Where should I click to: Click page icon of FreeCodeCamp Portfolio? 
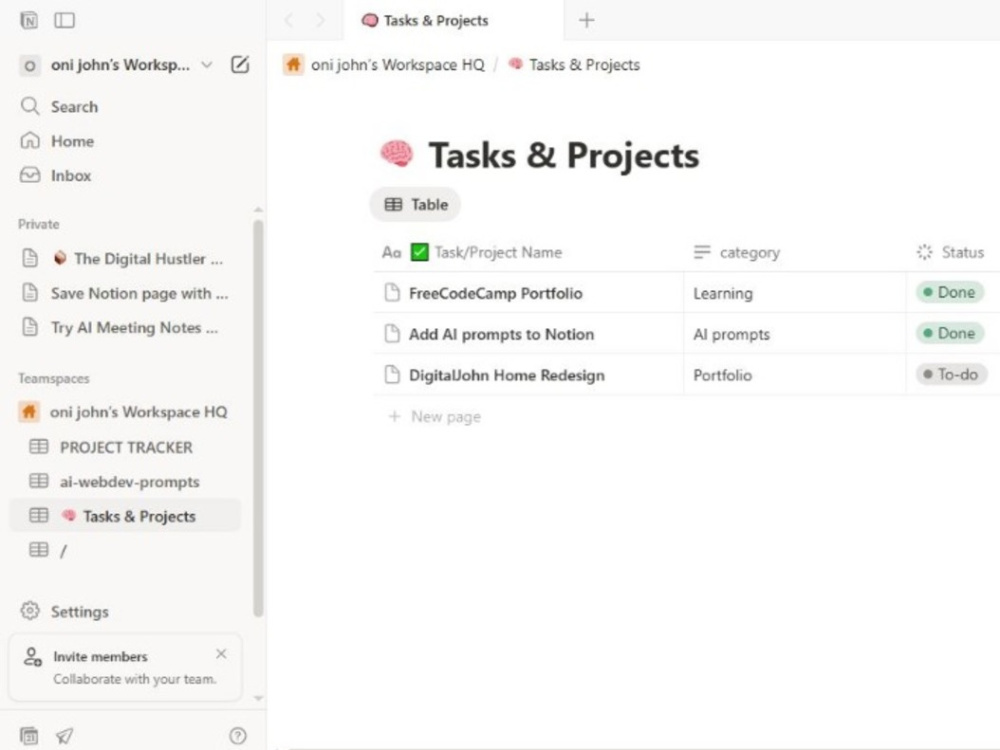point(392,293)
